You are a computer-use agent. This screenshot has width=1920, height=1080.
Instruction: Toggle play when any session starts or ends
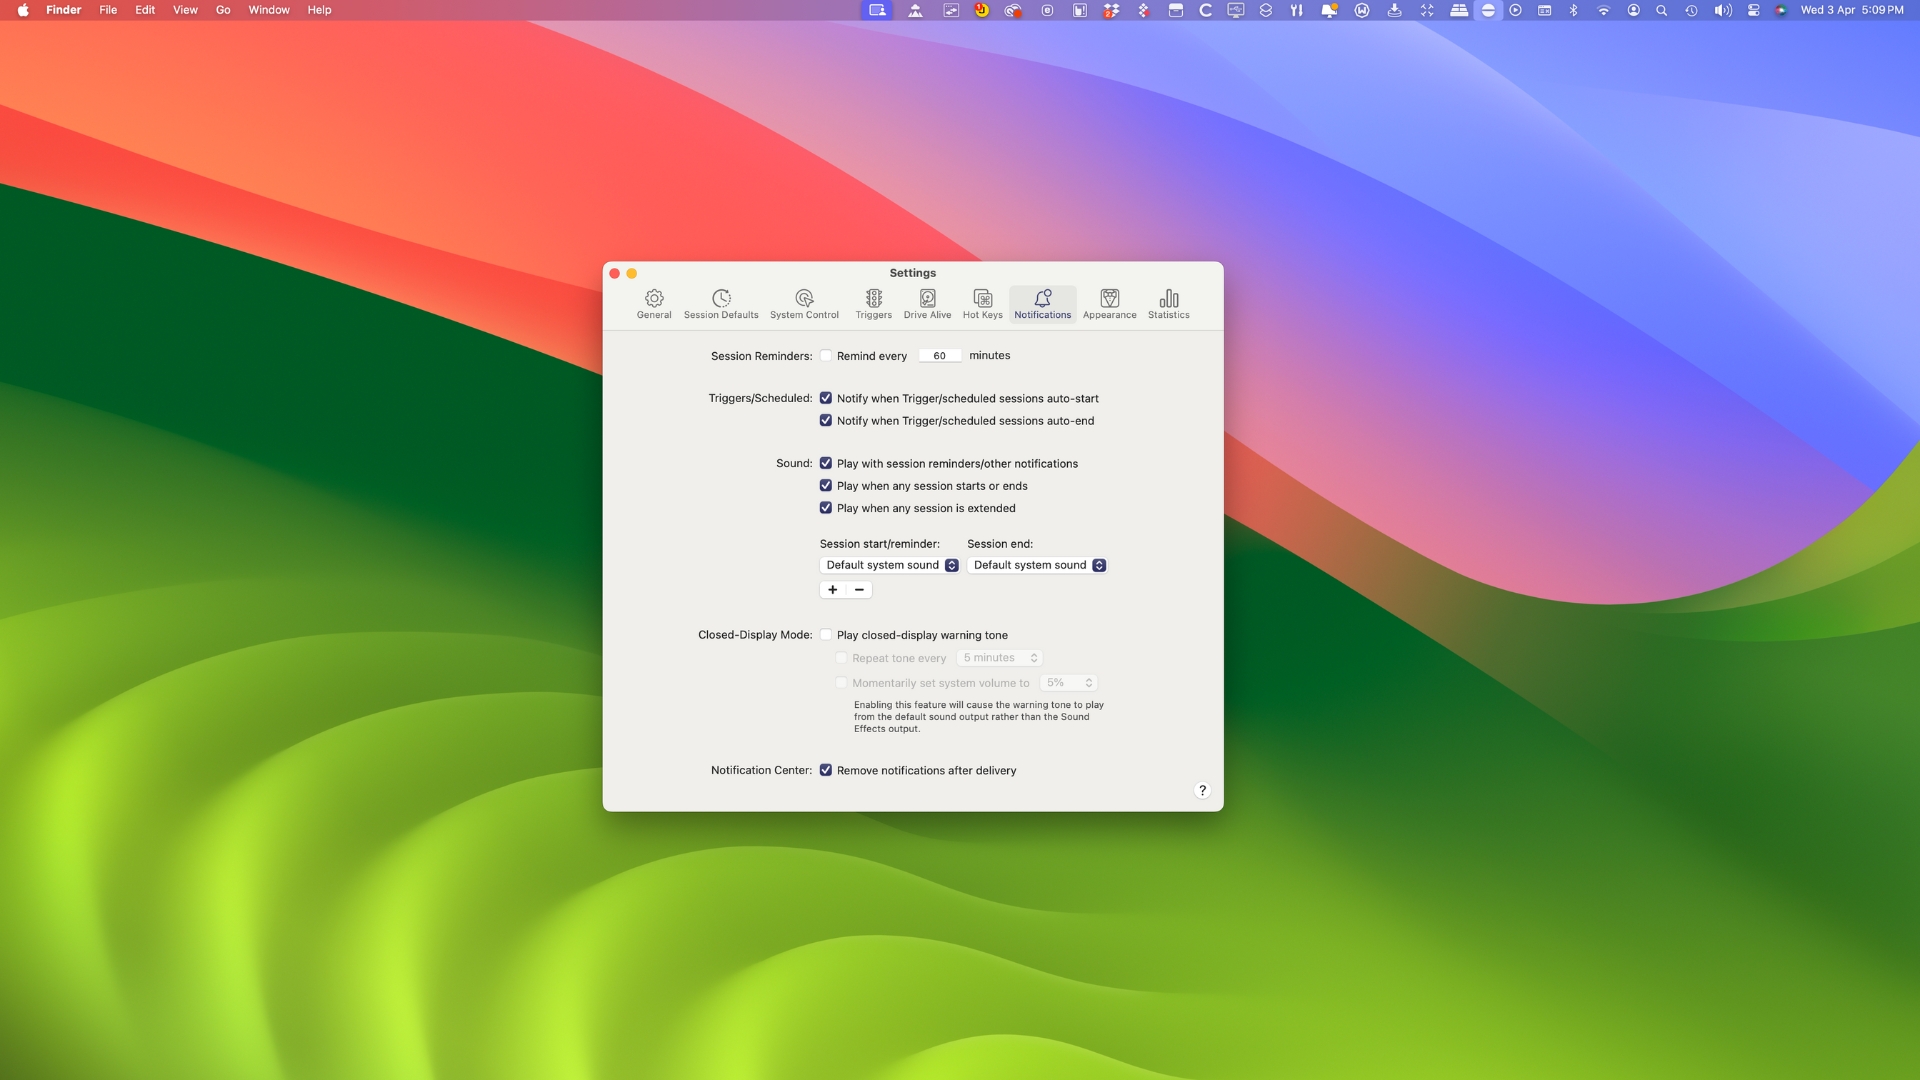point(826,486)
